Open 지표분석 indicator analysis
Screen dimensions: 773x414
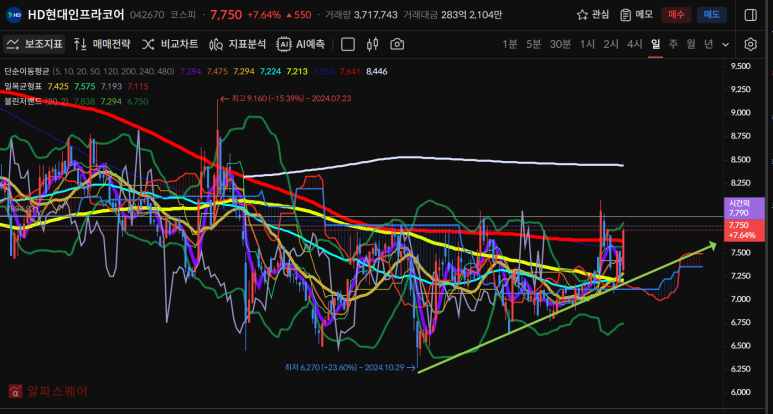(238, 44)
